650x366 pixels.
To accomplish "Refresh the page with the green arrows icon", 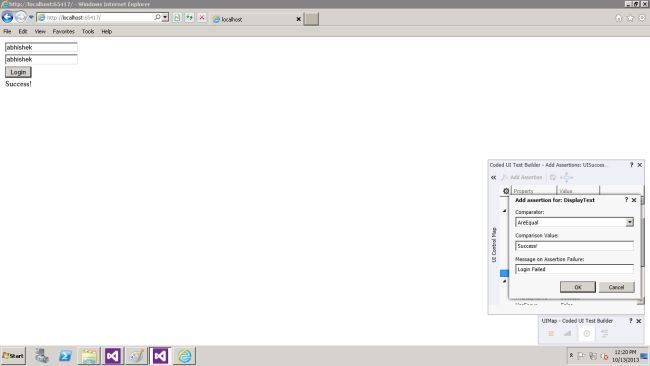I will (x=189, y=17).
